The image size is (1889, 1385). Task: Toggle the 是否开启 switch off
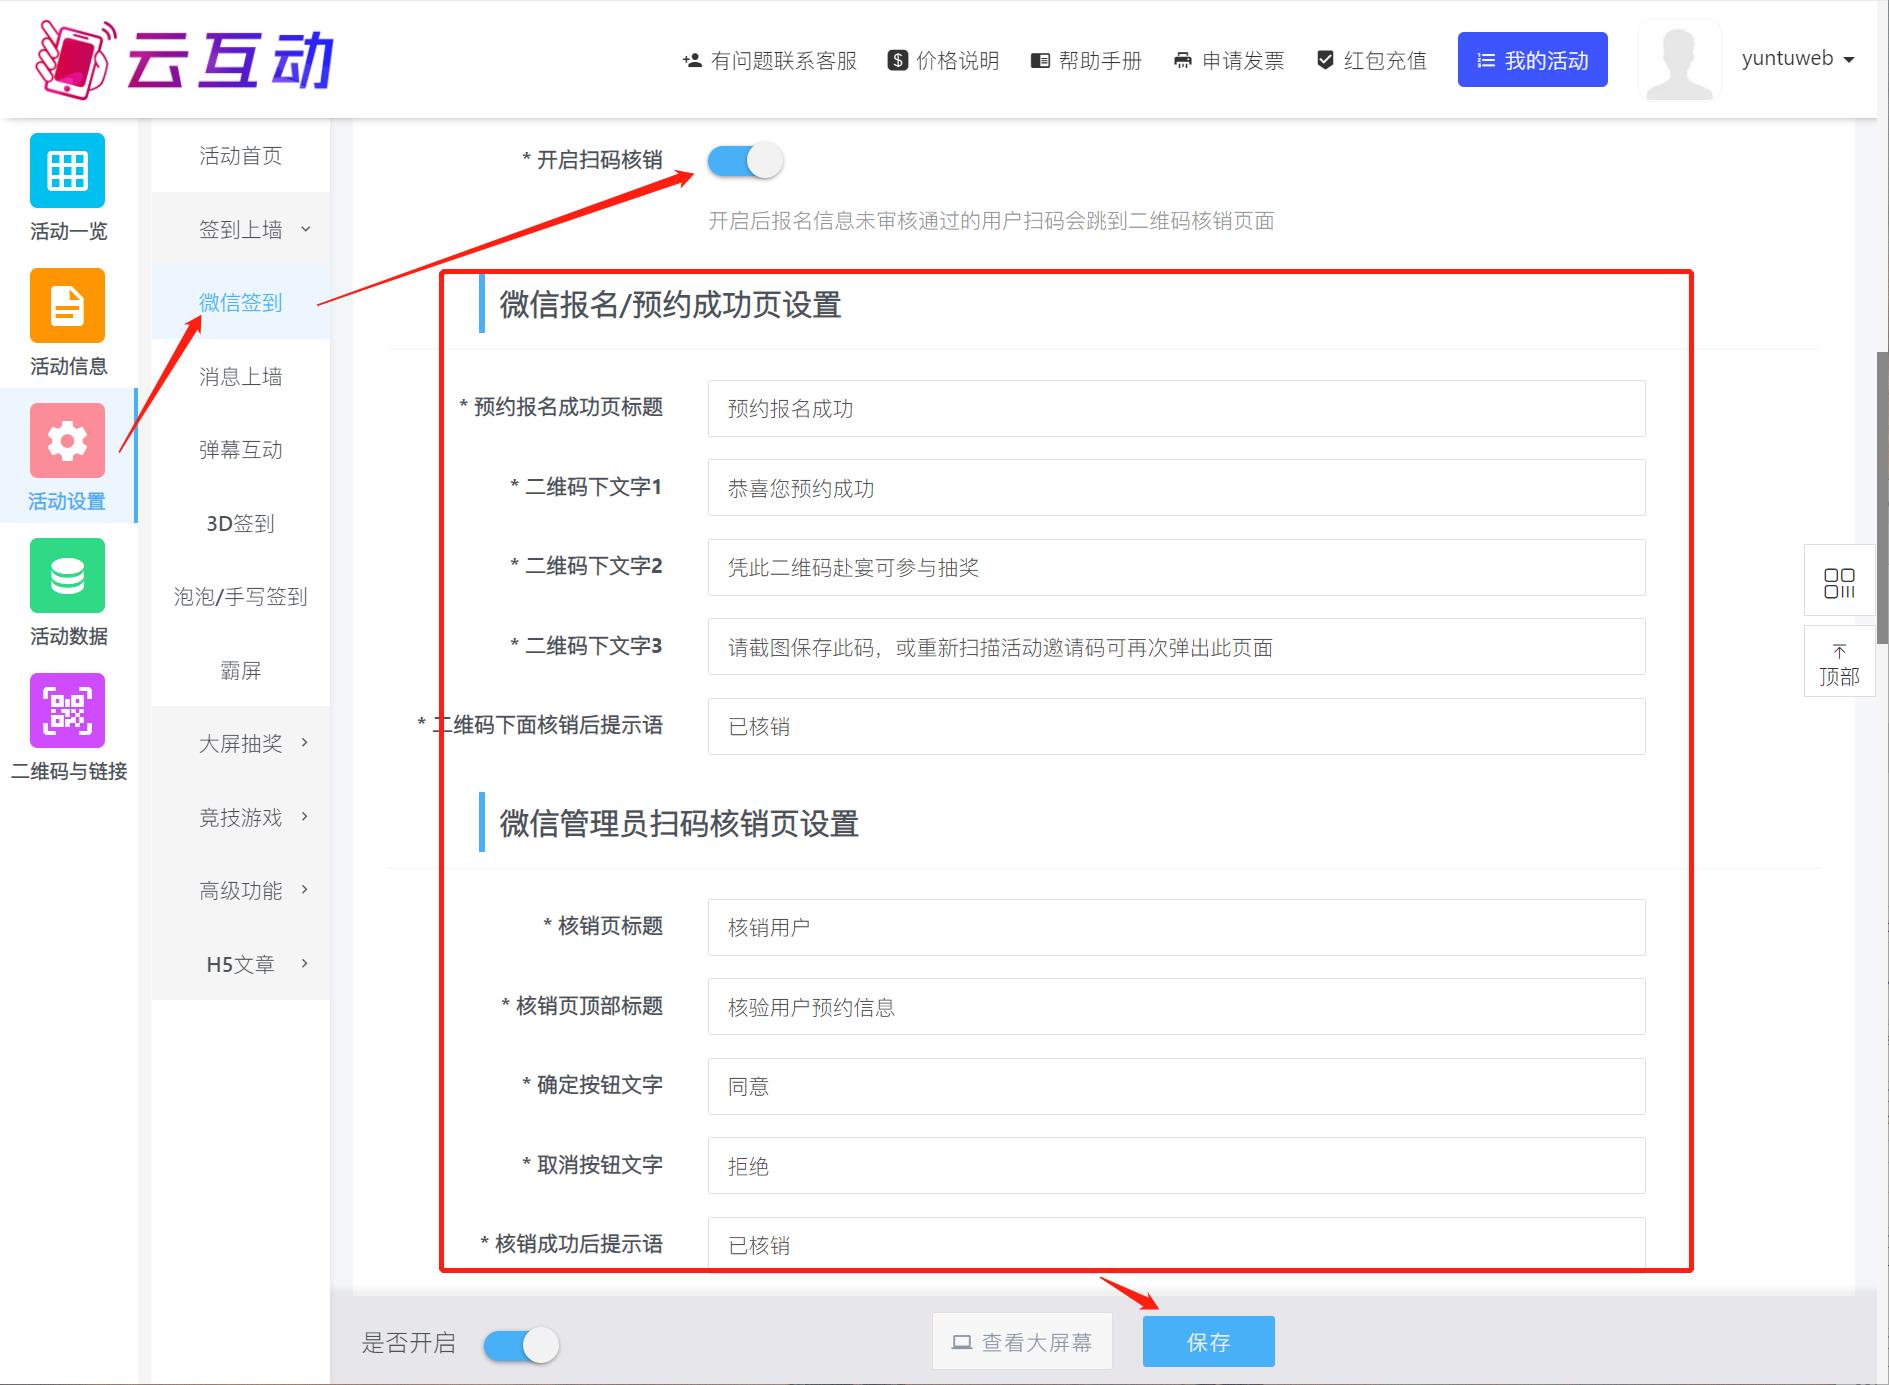tap(521, 1345)
